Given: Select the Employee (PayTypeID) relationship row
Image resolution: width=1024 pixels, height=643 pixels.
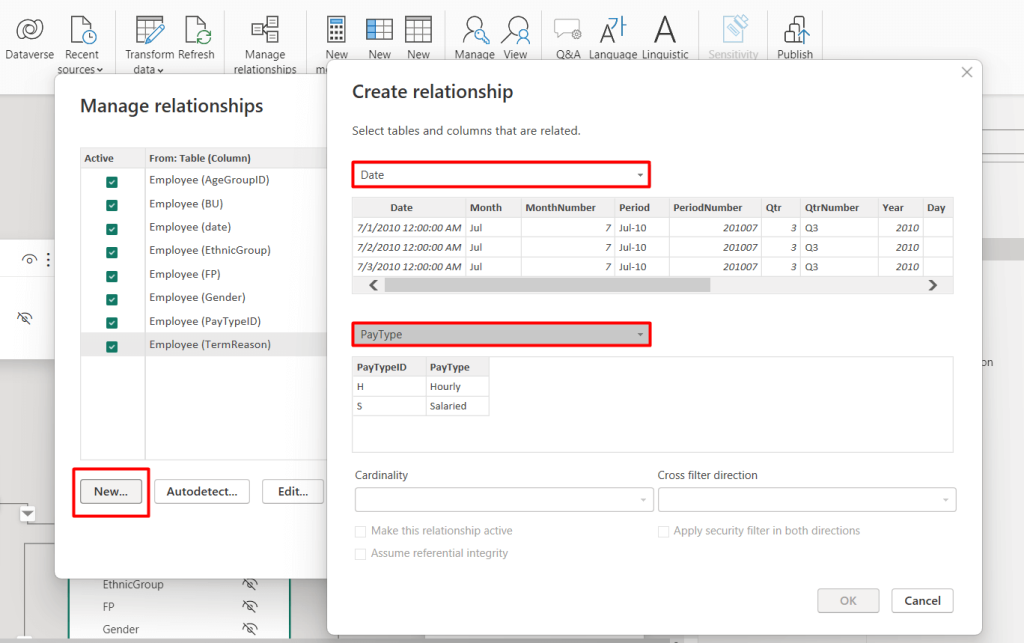Looking at the screenshot, I should 204,322.
